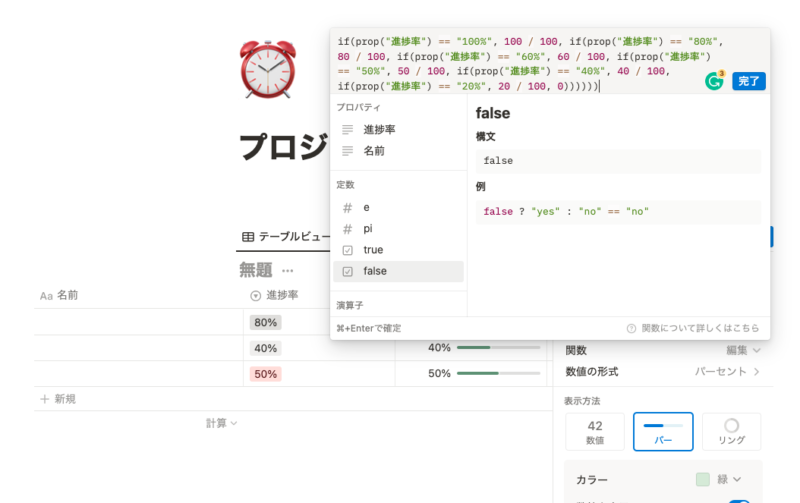Click the table view grid icon
800x503 pixels.
(248, 237)
